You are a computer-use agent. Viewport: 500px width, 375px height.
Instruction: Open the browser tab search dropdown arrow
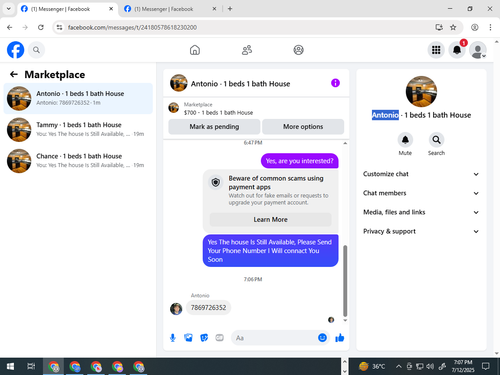pyautogui.click(x=9, y=9)
